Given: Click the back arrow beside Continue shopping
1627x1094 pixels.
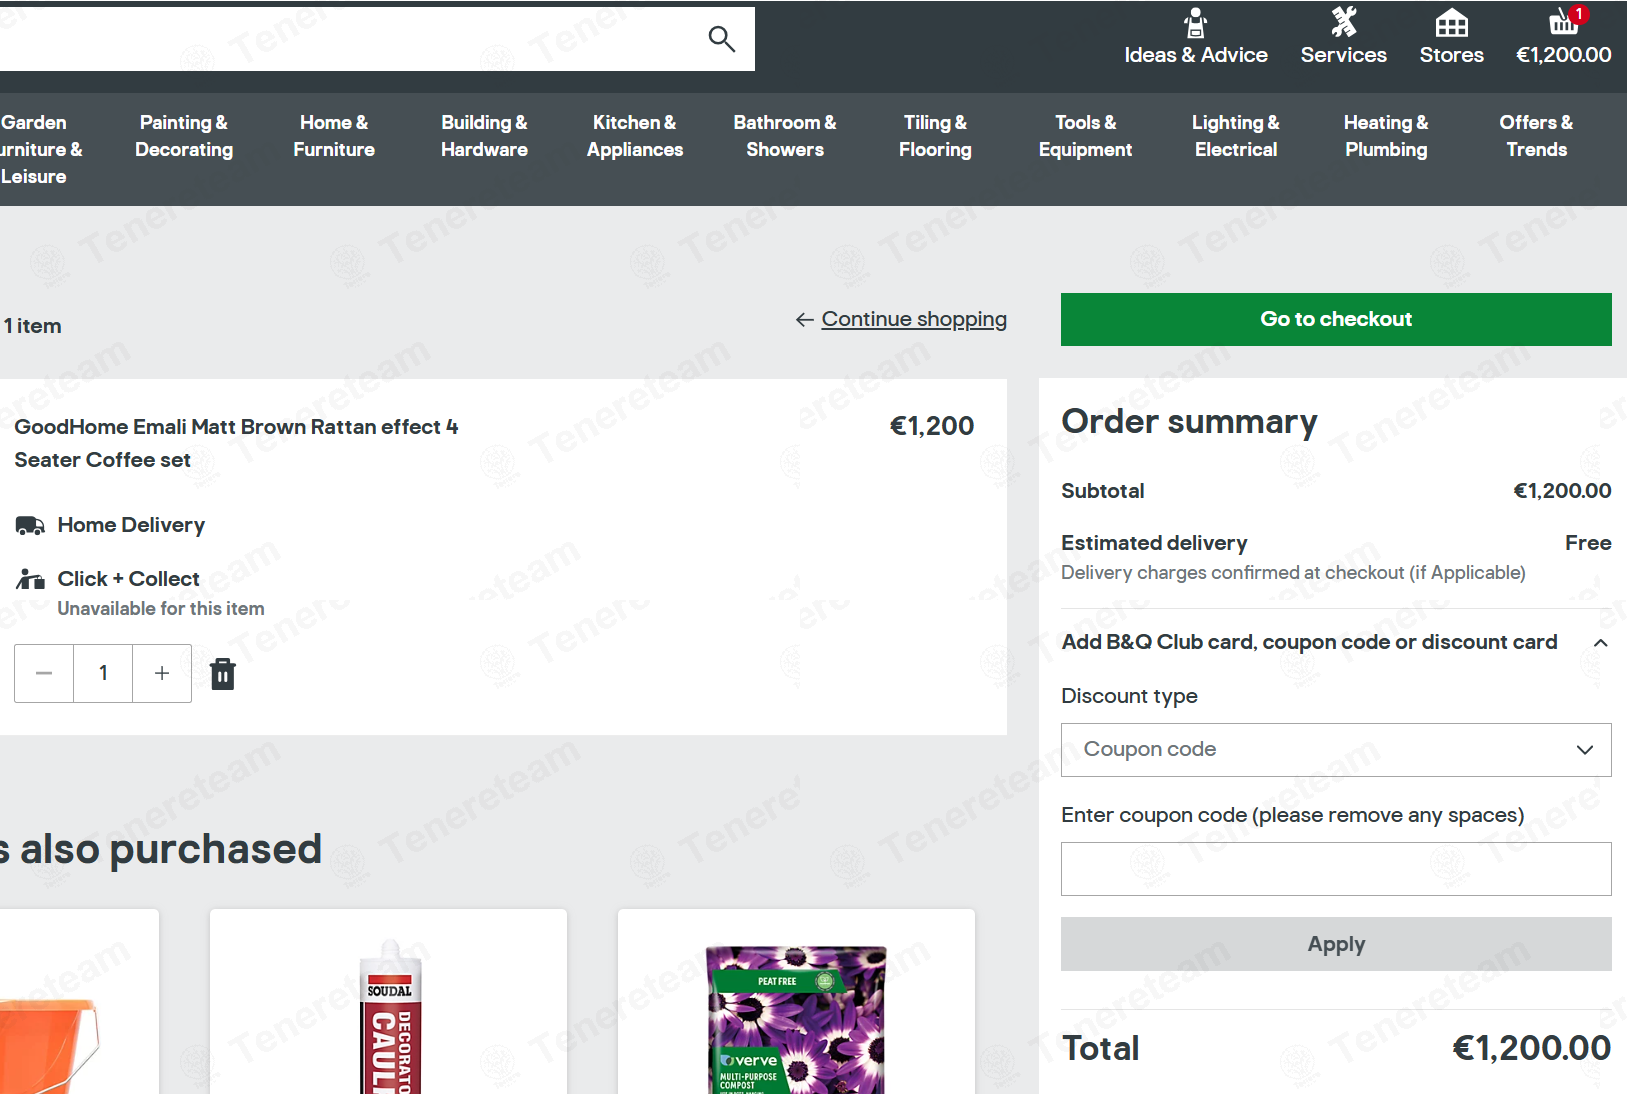Looking at the screenshot, I should coord(805,320).
